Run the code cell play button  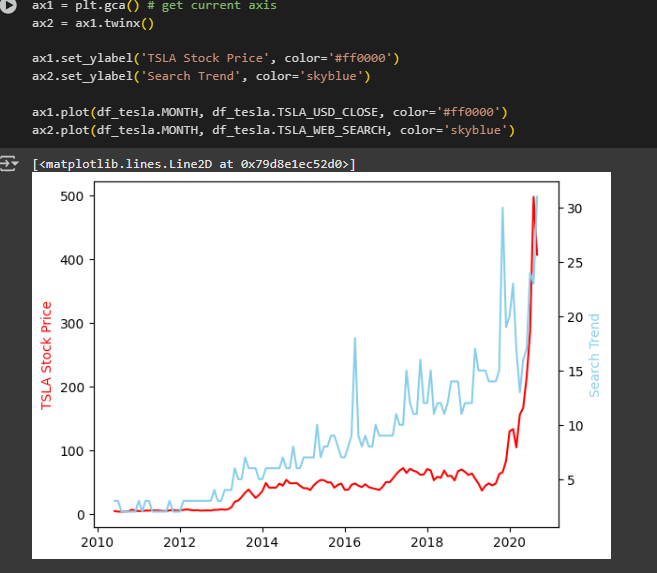coord(8,6)
